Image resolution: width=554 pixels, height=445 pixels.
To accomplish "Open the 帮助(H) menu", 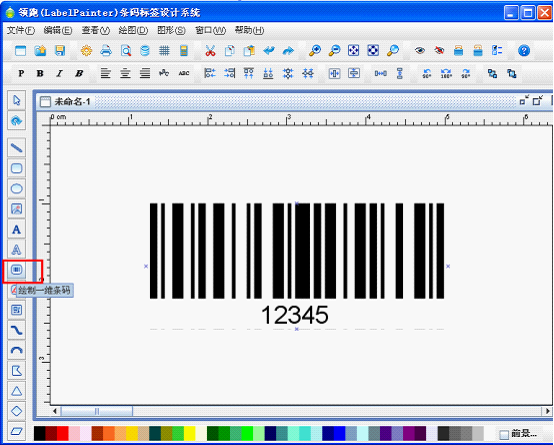I will 249,30.
